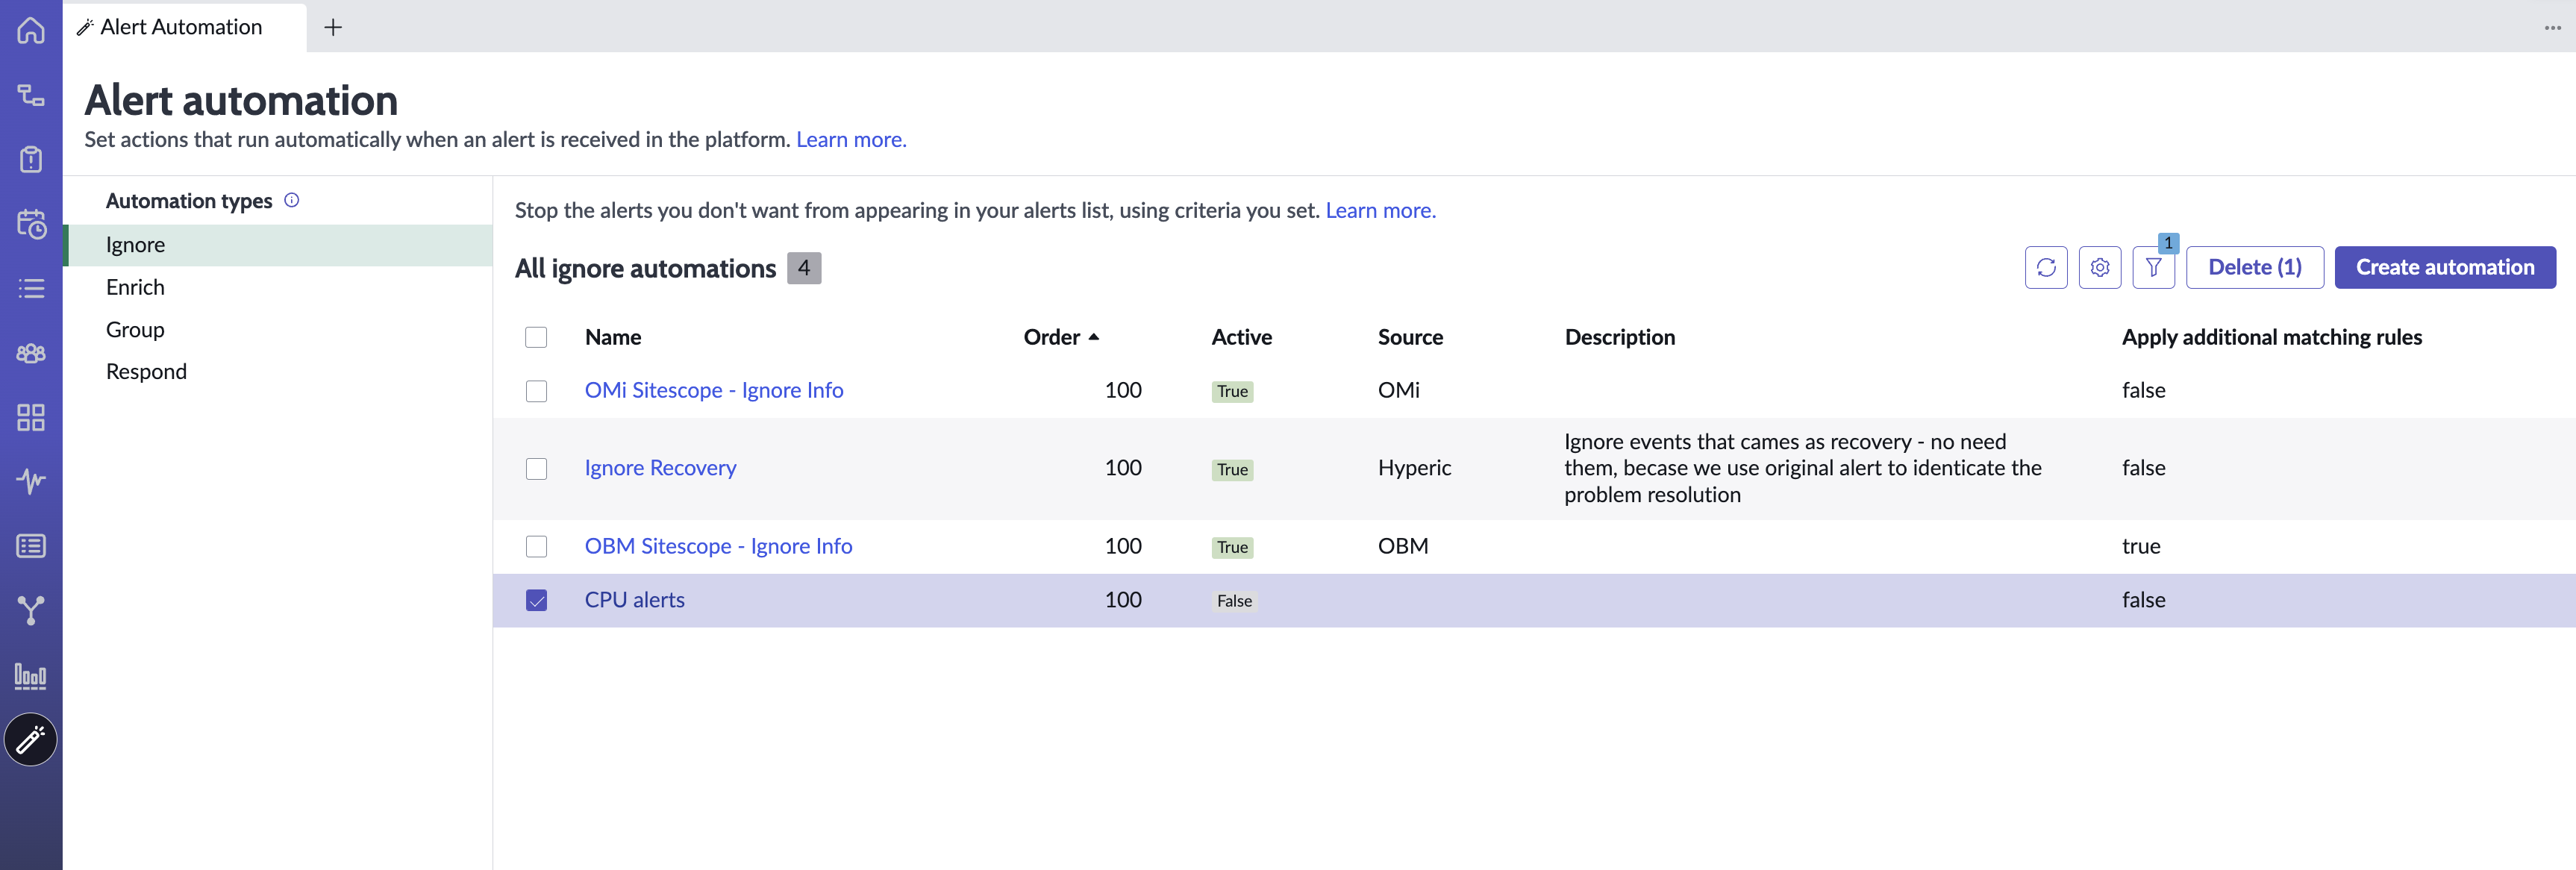Select the Respond automation type
Screen dimensions: 2576x870
pos(278,371)
